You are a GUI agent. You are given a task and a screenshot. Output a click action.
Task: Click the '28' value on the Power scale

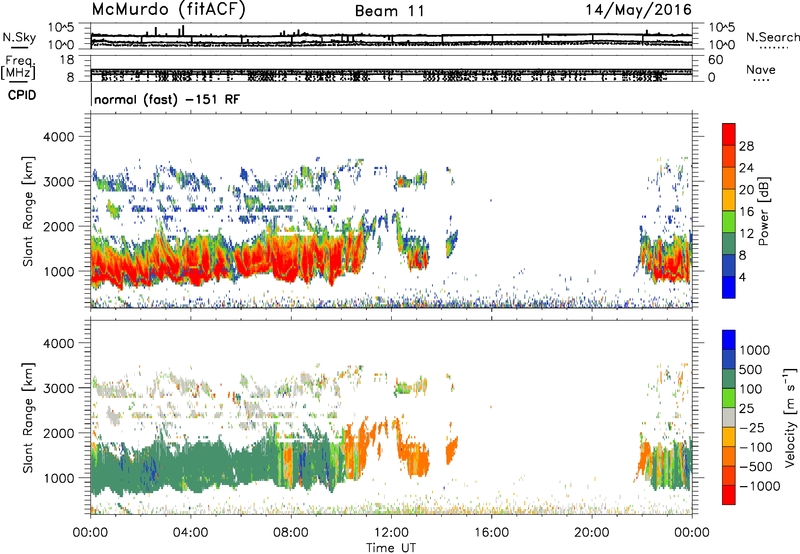[x=746, y=146]
